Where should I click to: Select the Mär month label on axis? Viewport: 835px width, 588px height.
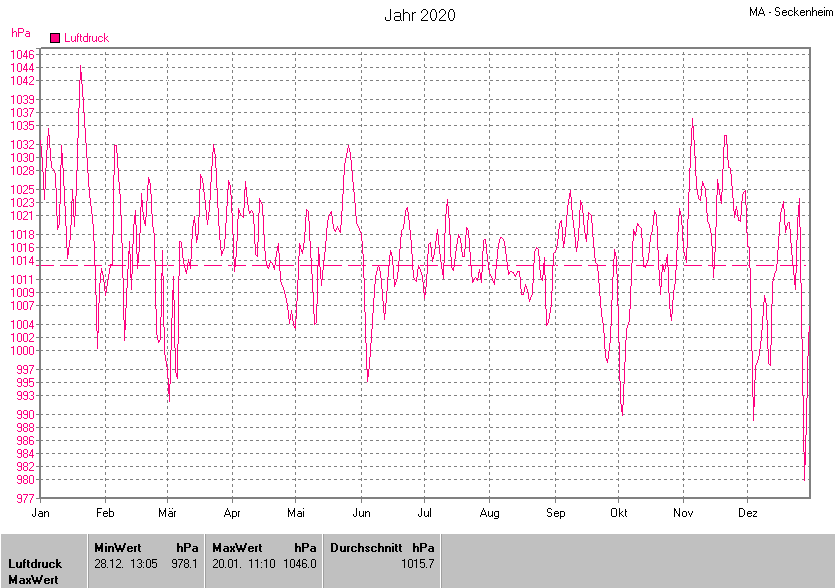[x=168, y=513]
